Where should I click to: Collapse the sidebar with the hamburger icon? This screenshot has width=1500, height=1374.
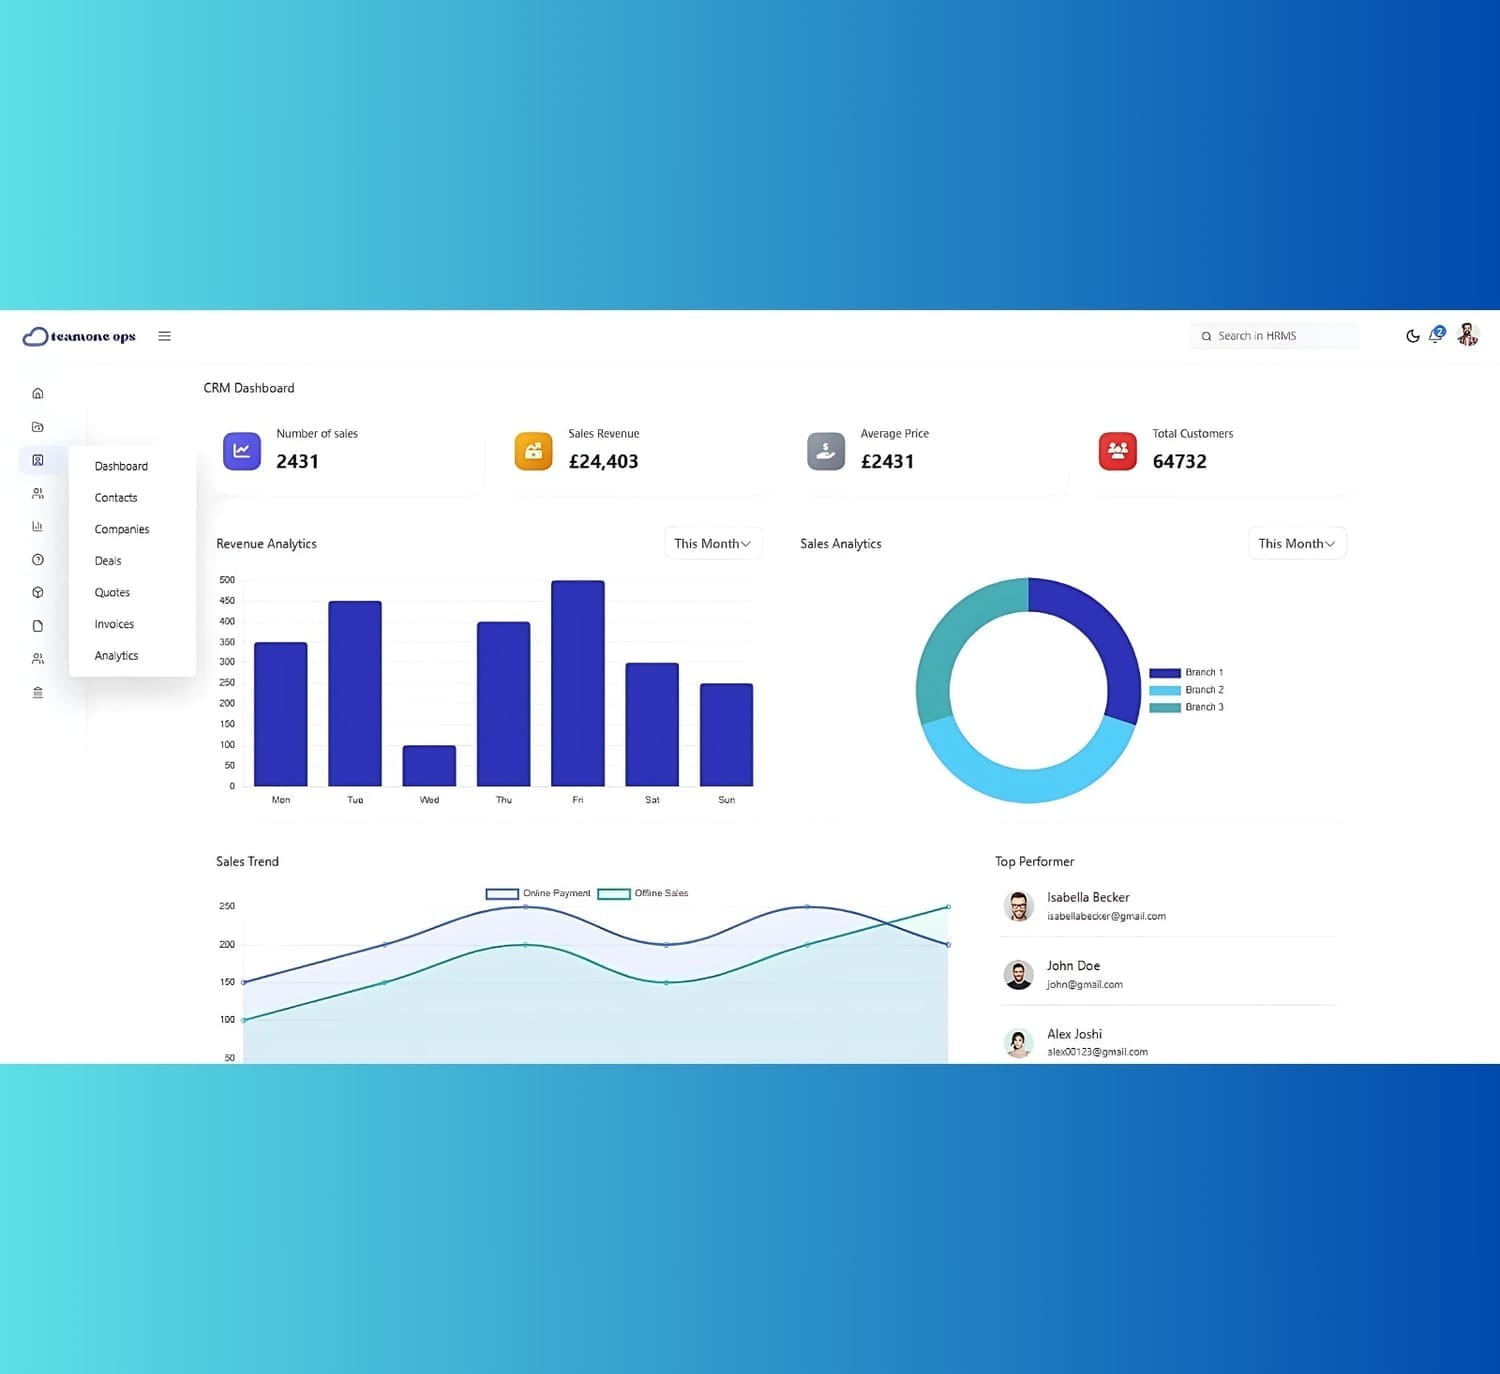point(165,336)
